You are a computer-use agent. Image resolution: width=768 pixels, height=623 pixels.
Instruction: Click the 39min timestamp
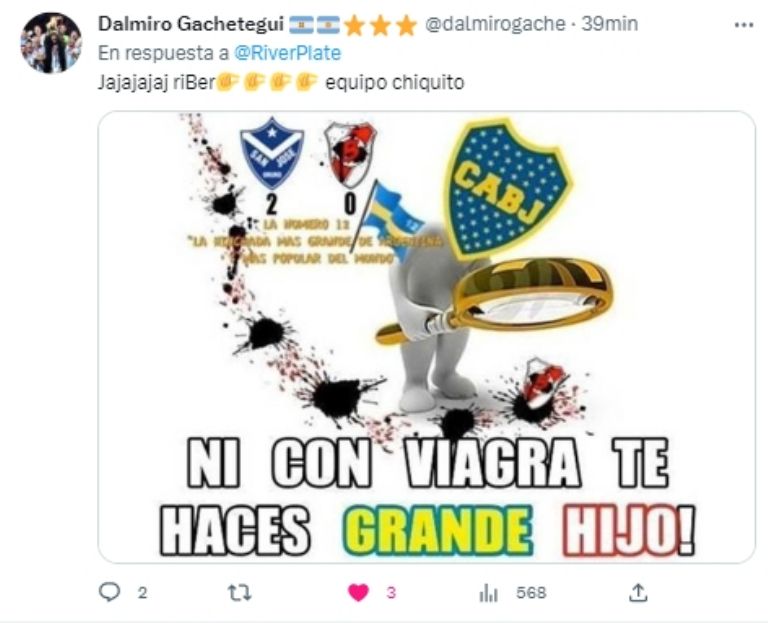click(x=609, y=24)
